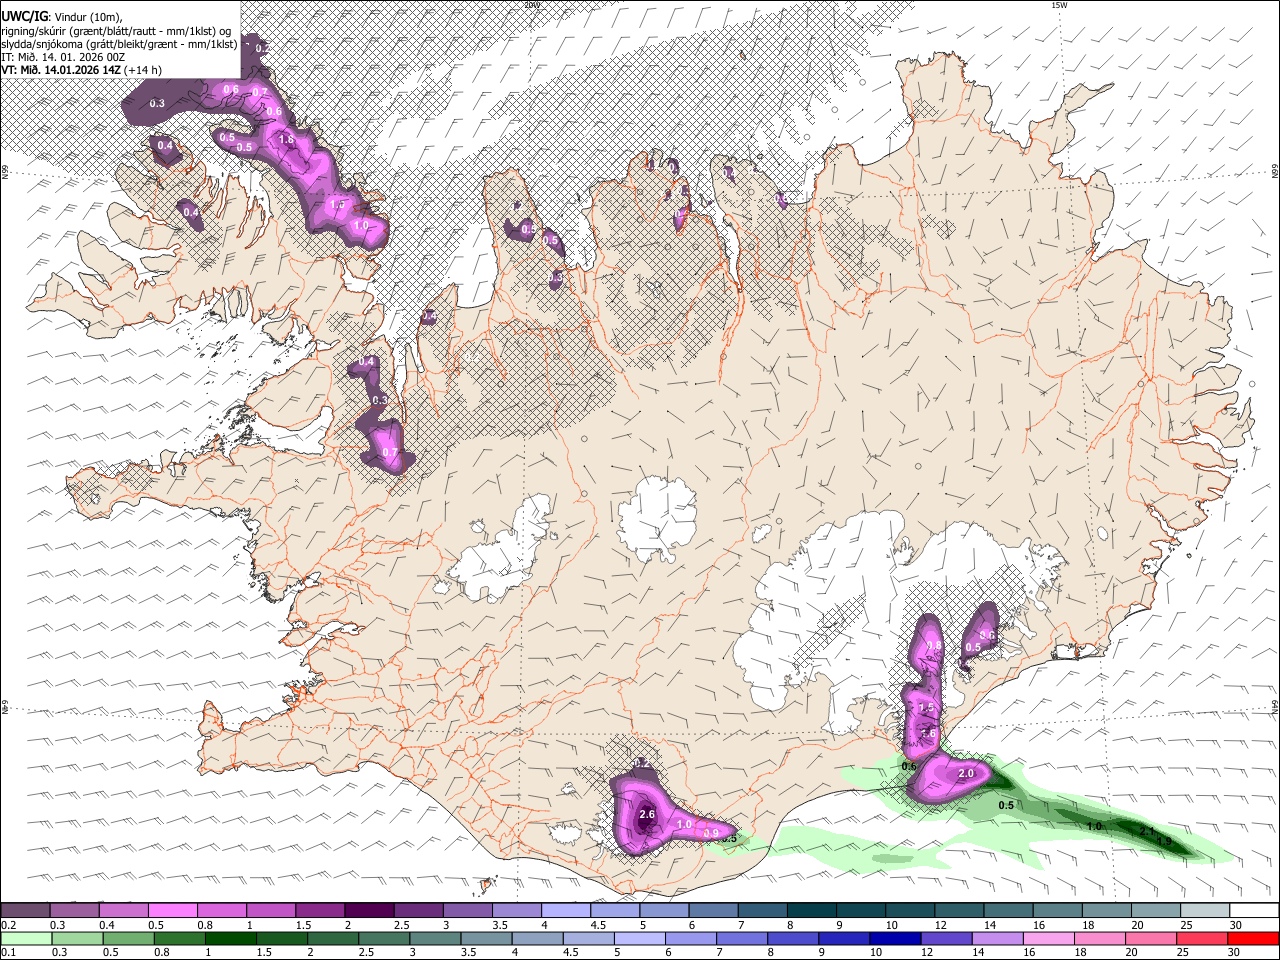
Task: Click the bright red 30 swatch in lower legend
Action: [x=1253, y=938]
